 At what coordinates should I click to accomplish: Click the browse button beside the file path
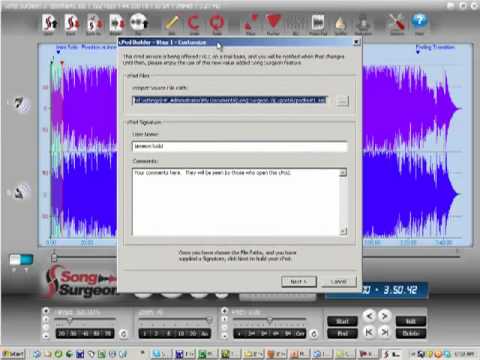pos(342,100)
